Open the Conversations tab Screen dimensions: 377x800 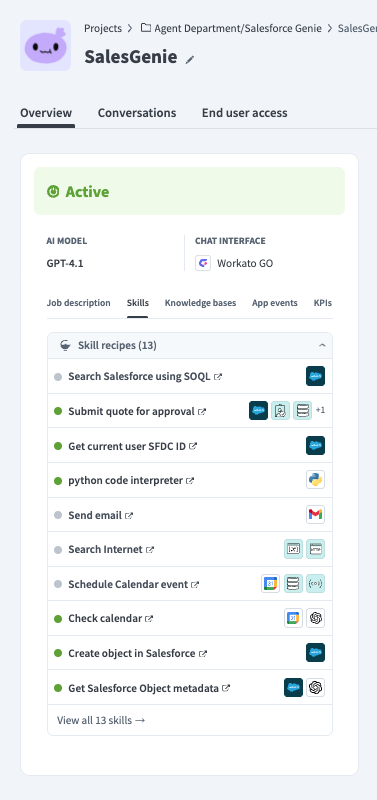point(137,113)
